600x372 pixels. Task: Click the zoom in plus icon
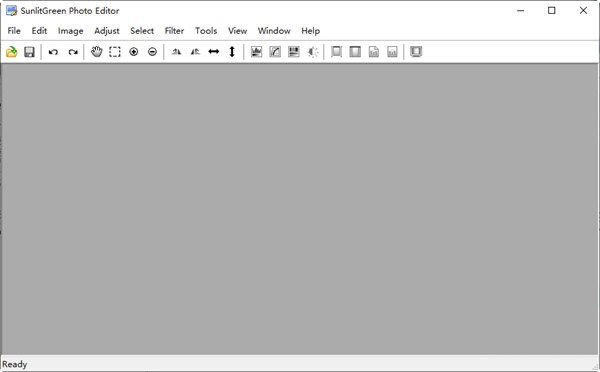tap(134, 52)
